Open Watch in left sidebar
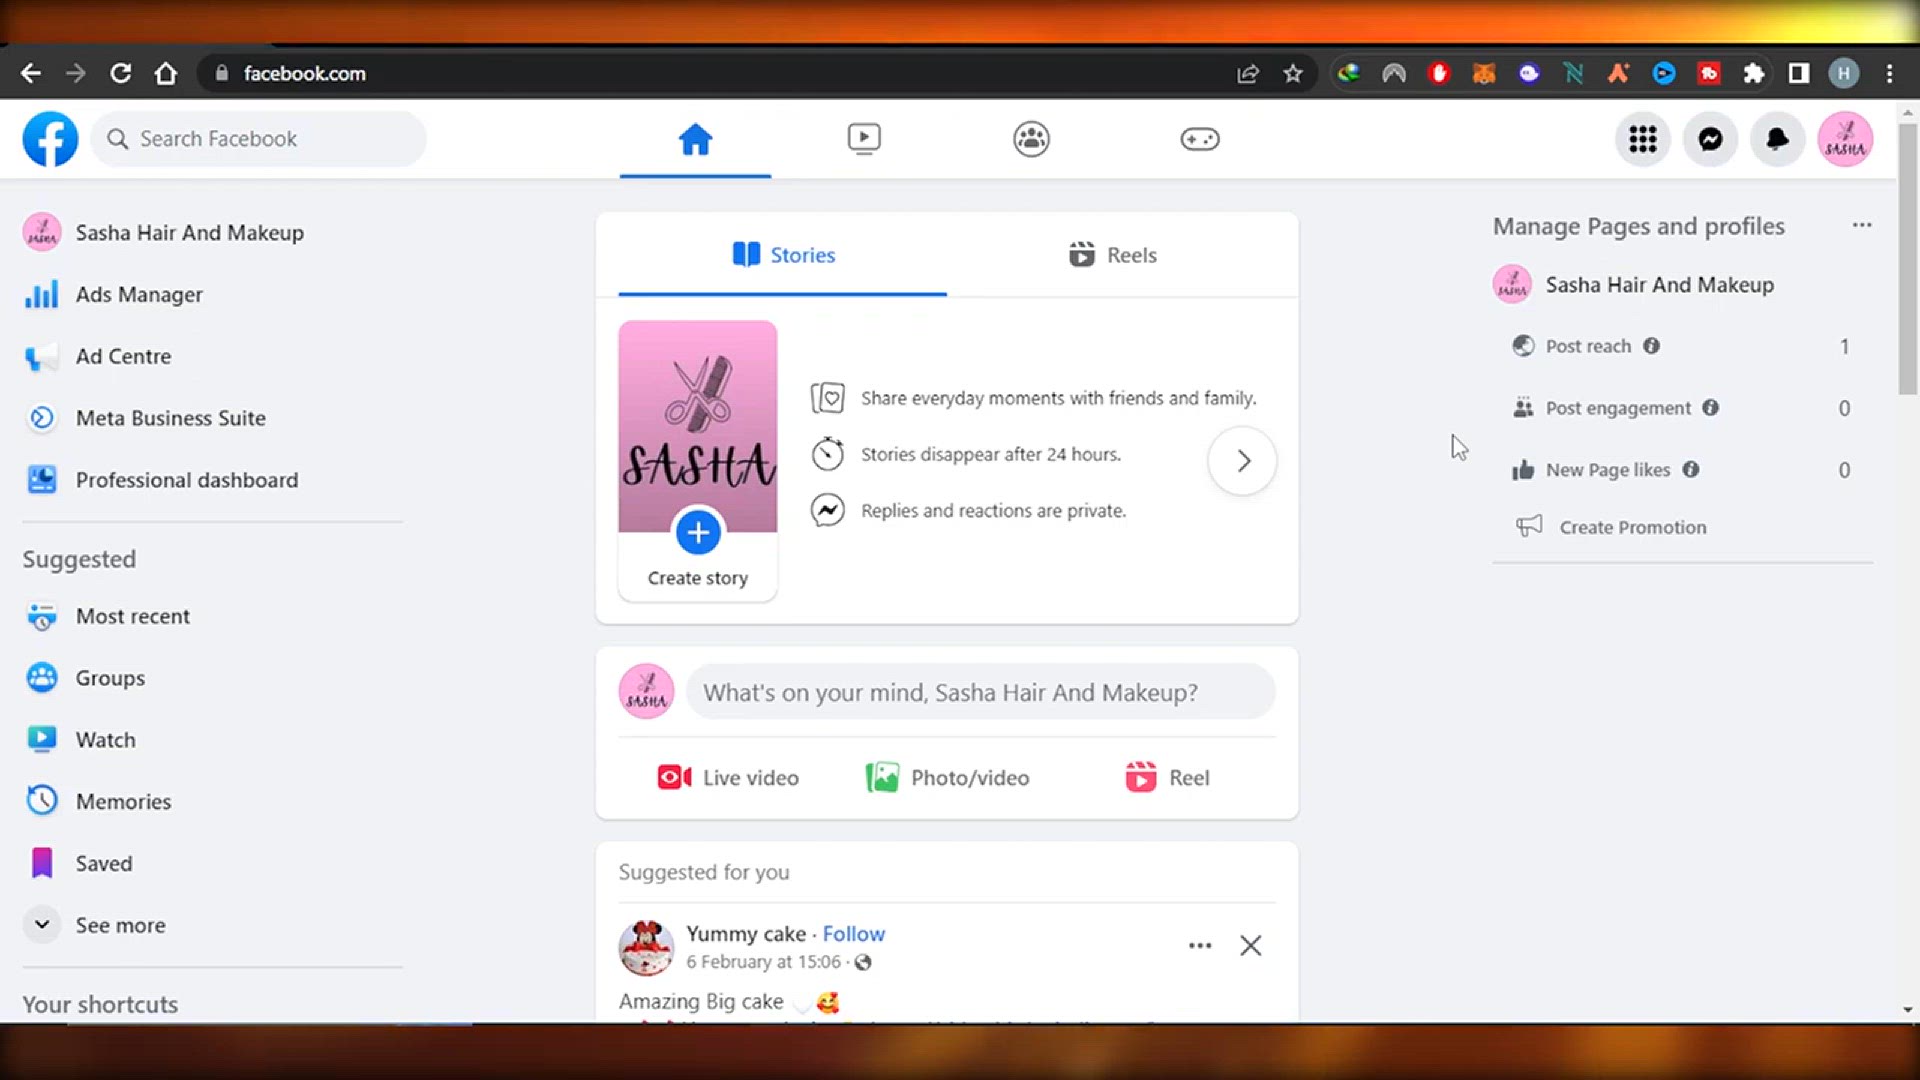1920x1080 pixels. click(x=105, y=740)
